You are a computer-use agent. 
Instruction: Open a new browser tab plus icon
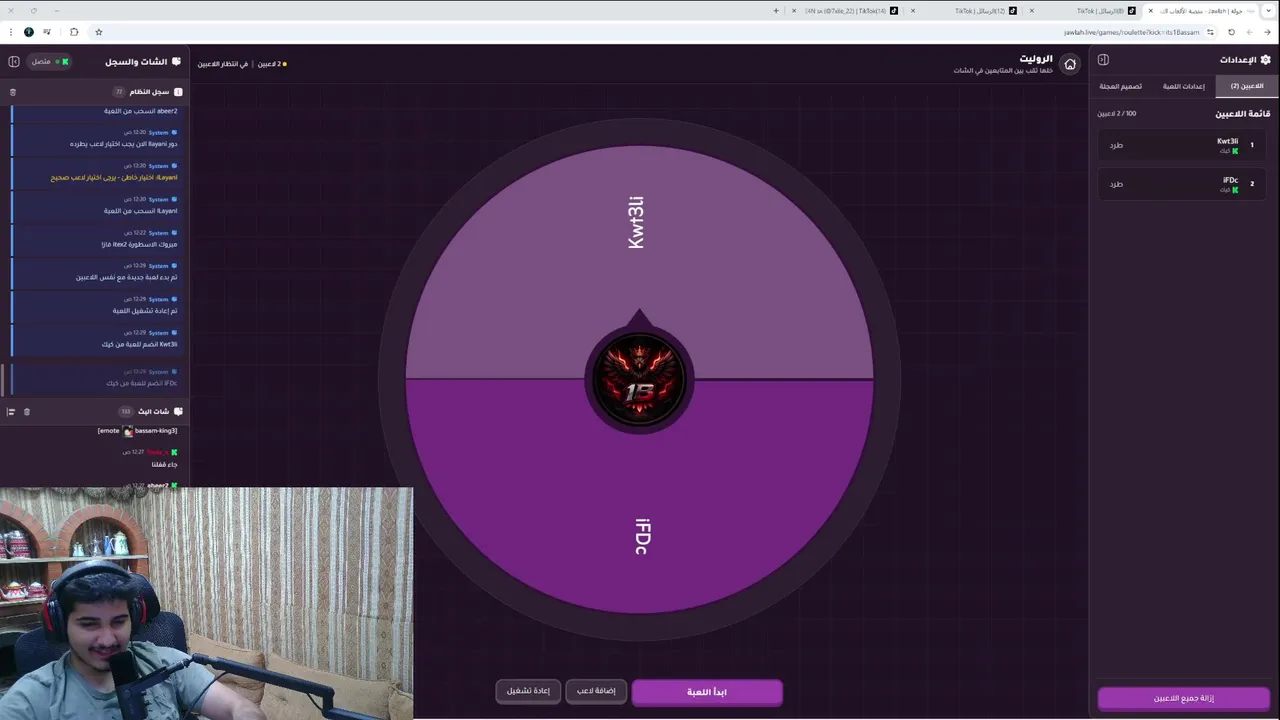(x=776, y=11)
